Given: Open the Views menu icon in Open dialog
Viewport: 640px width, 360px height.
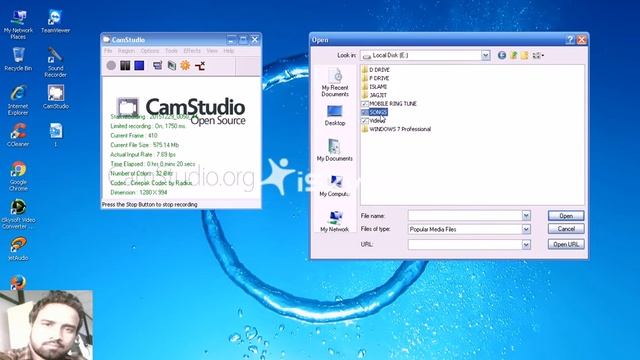Looking at the screenshot, I should coord(538,55).
